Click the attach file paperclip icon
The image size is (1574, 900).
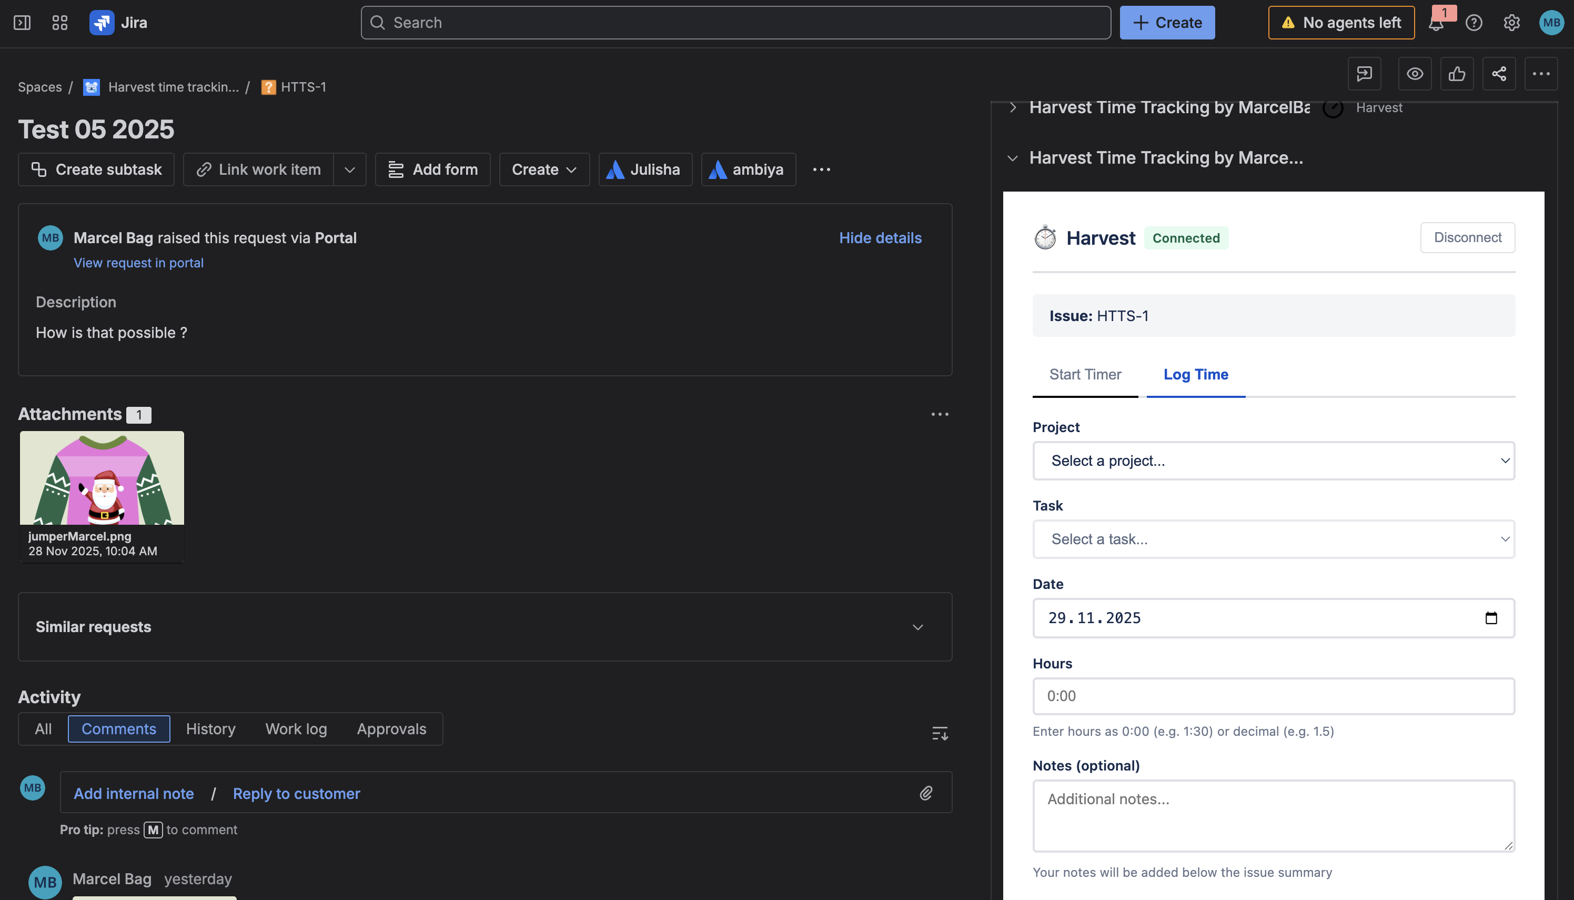point(927,793)
